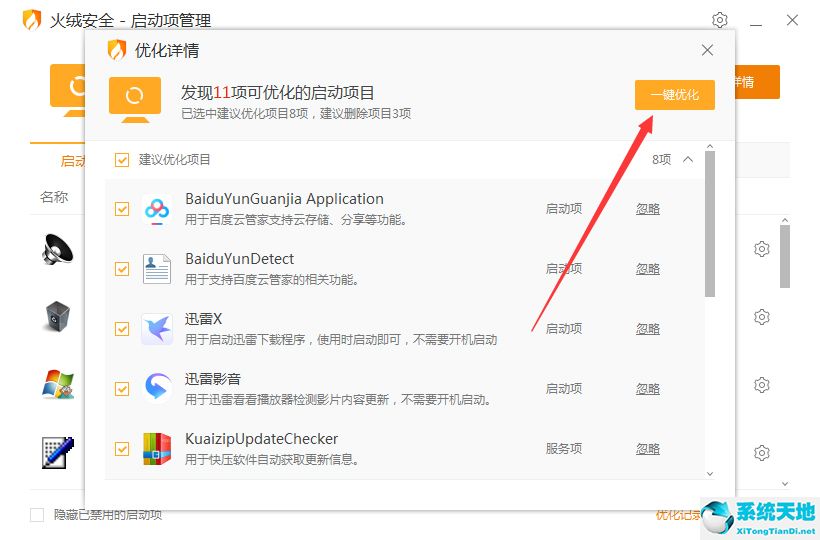Open gear settings for notepad pen row
This screenshot has height=540, width=820.
(761, 453)
